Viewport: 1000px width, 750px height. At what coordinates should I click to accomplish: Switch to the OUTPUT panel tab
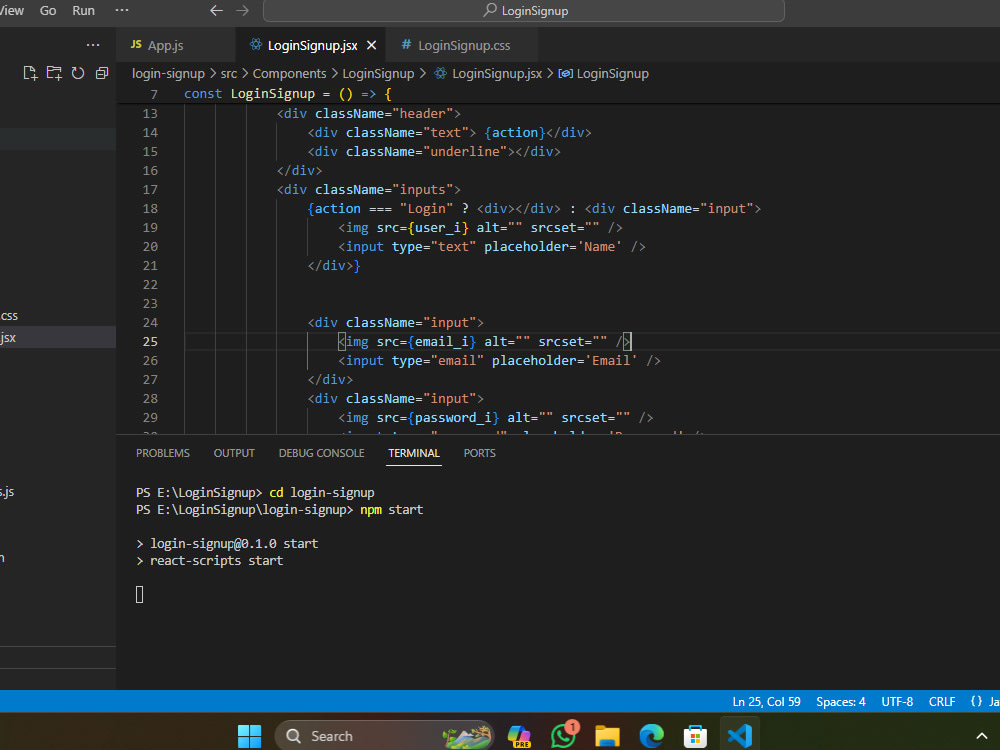pos(234,453)
